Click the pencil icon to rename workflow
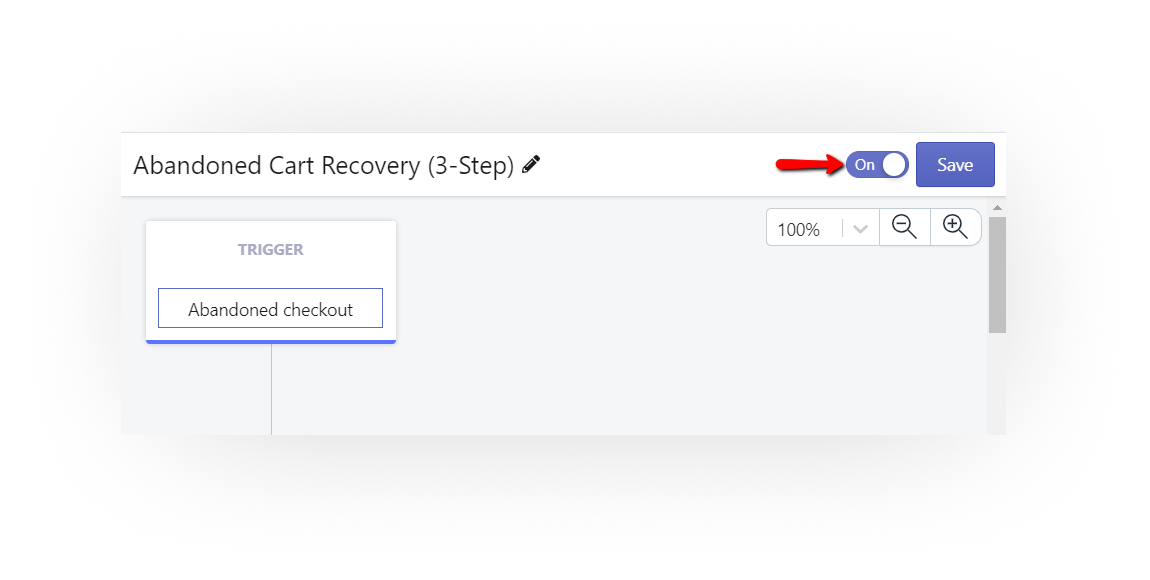This screenshot has width=1150, height=580. click(x=531, y=164)
